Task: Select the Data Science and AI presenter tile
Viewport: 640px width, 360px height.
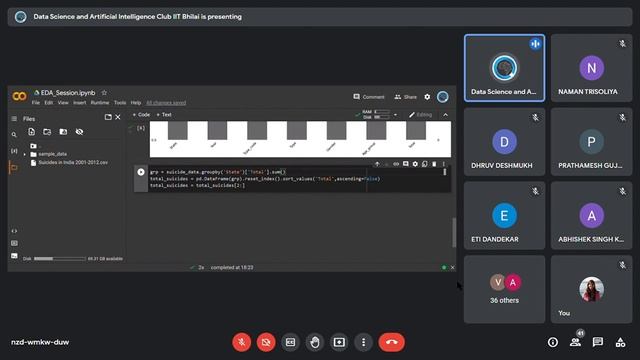Action: (x=504, y=68)
